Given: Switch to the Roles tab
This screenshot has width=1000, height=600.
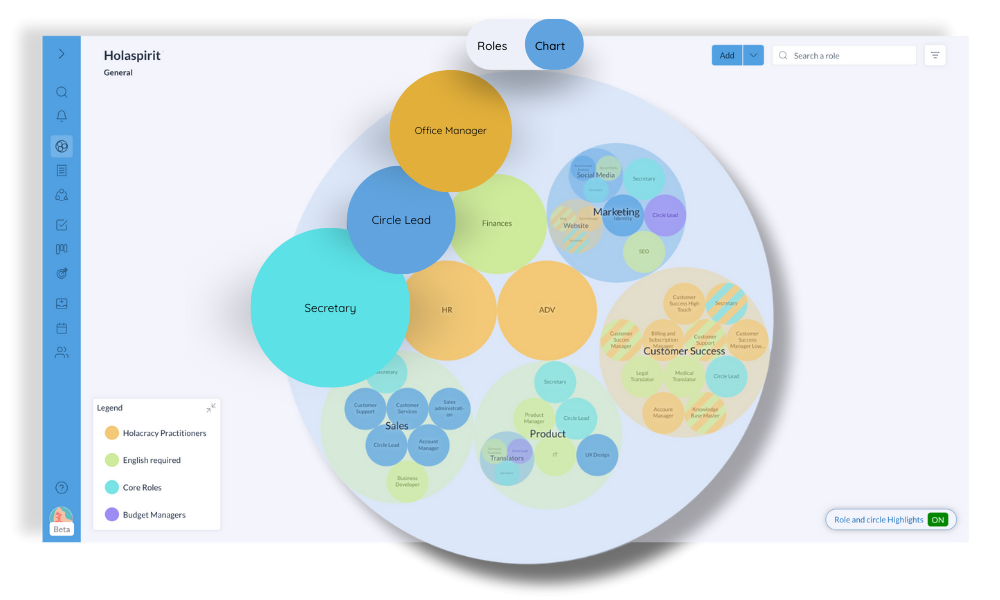Looking at the screenshot, I should 492,46.
